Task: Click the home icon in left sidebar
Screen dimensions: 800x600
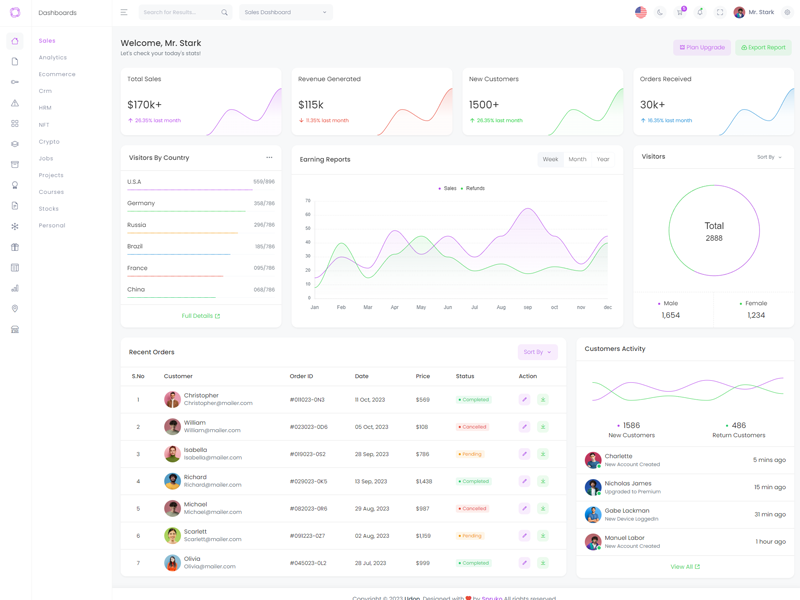Action: point(15,41)
